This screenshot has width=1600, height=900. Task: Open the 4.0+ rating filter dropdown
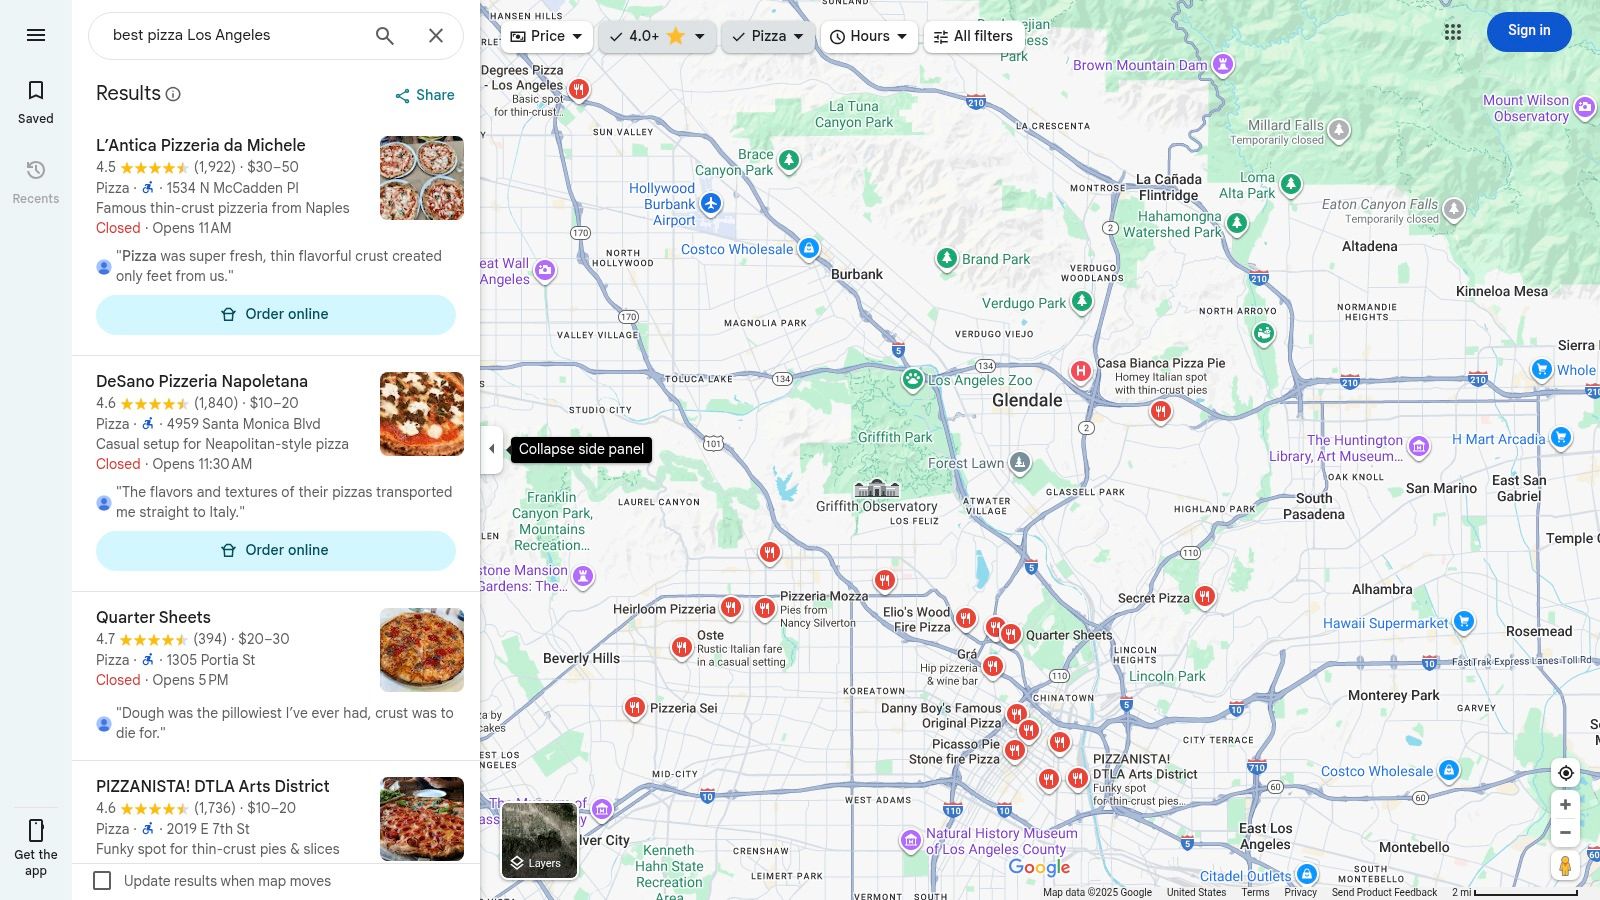657,36
